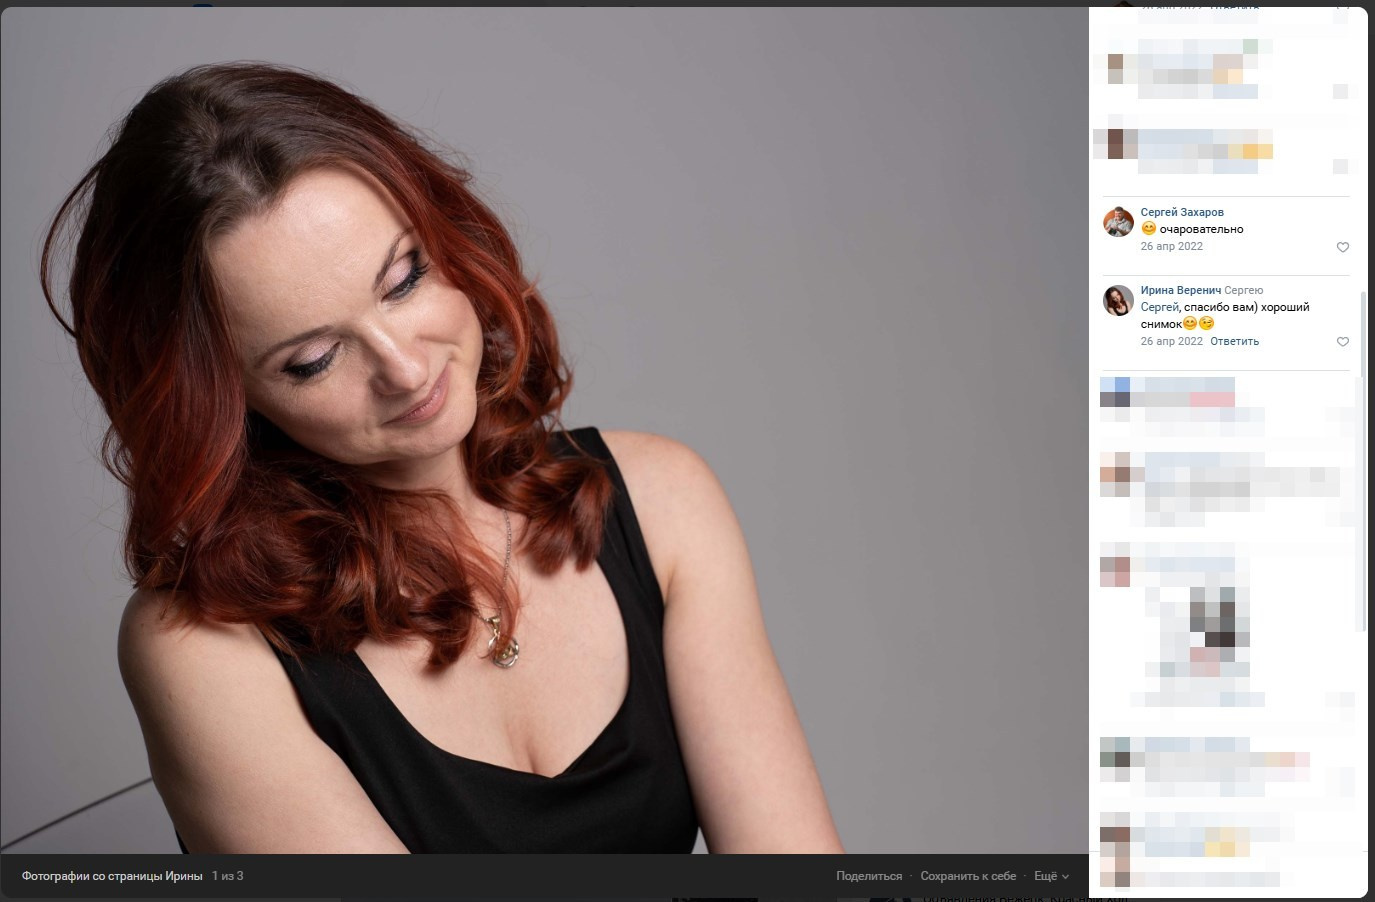Click date 26 апр 2022 under Ирина's reply
This screenshot has height=902, width=1375.
pyautogui.click(x=1172, y=341)
